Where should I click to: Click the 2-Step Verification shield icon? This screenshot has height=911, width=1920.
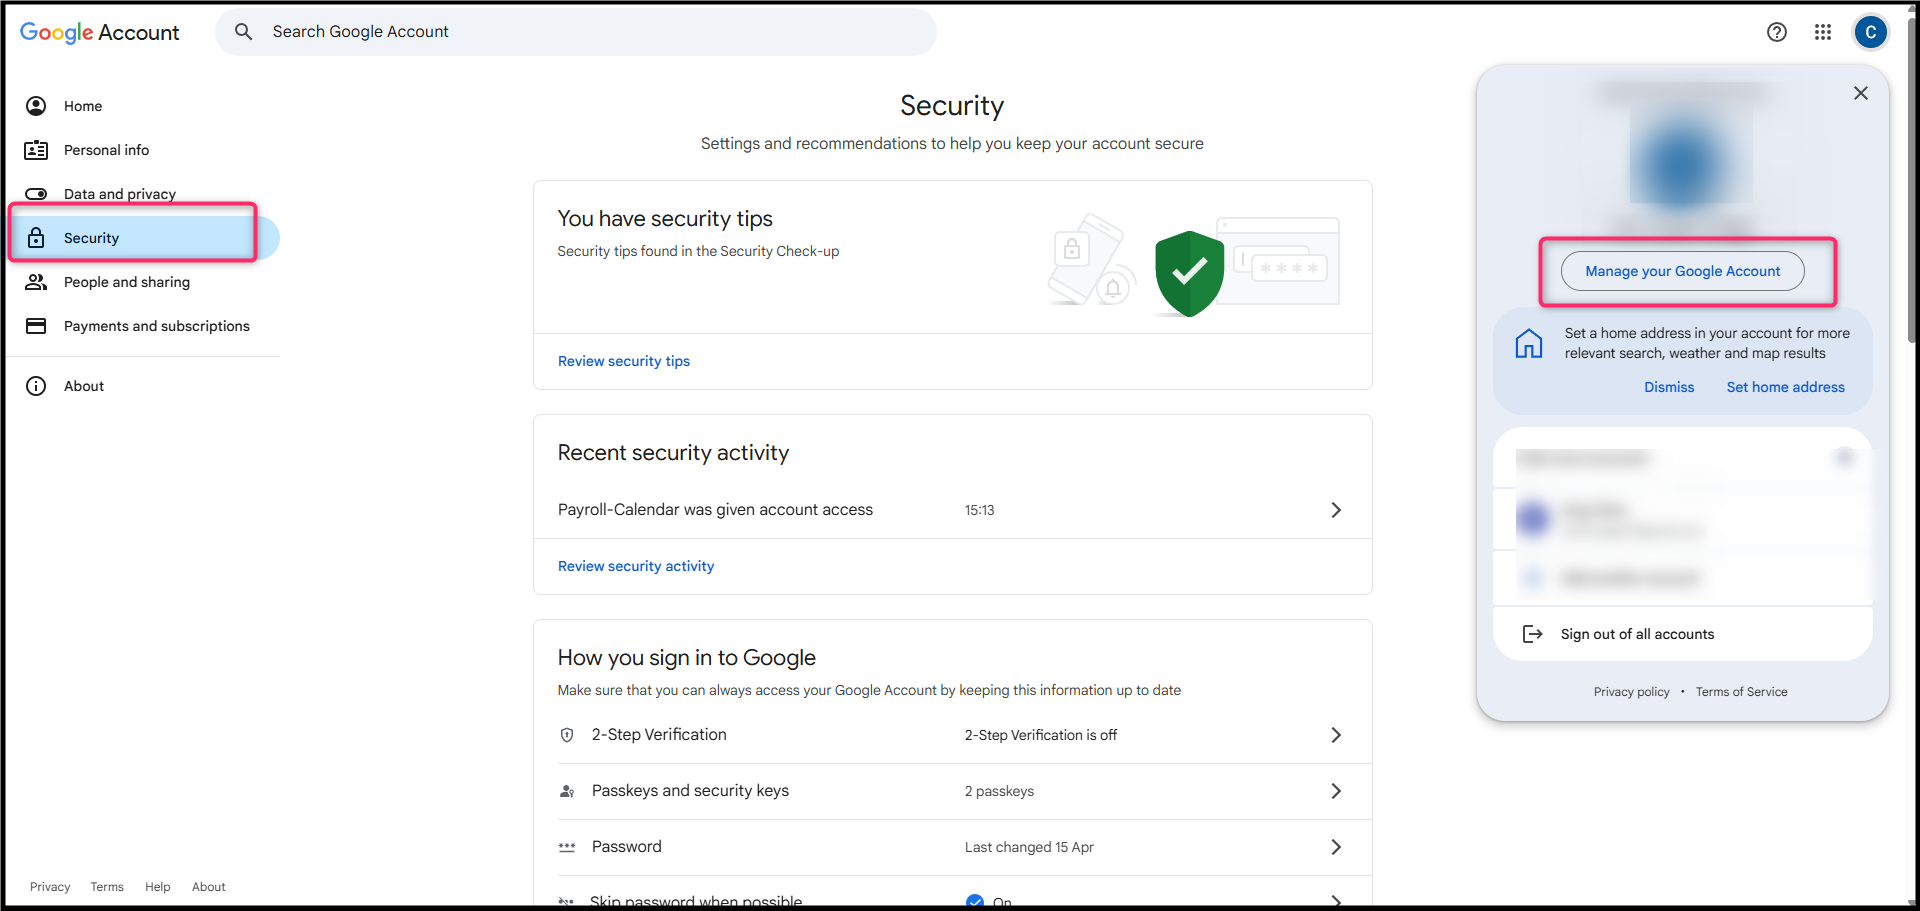point(567,735)
